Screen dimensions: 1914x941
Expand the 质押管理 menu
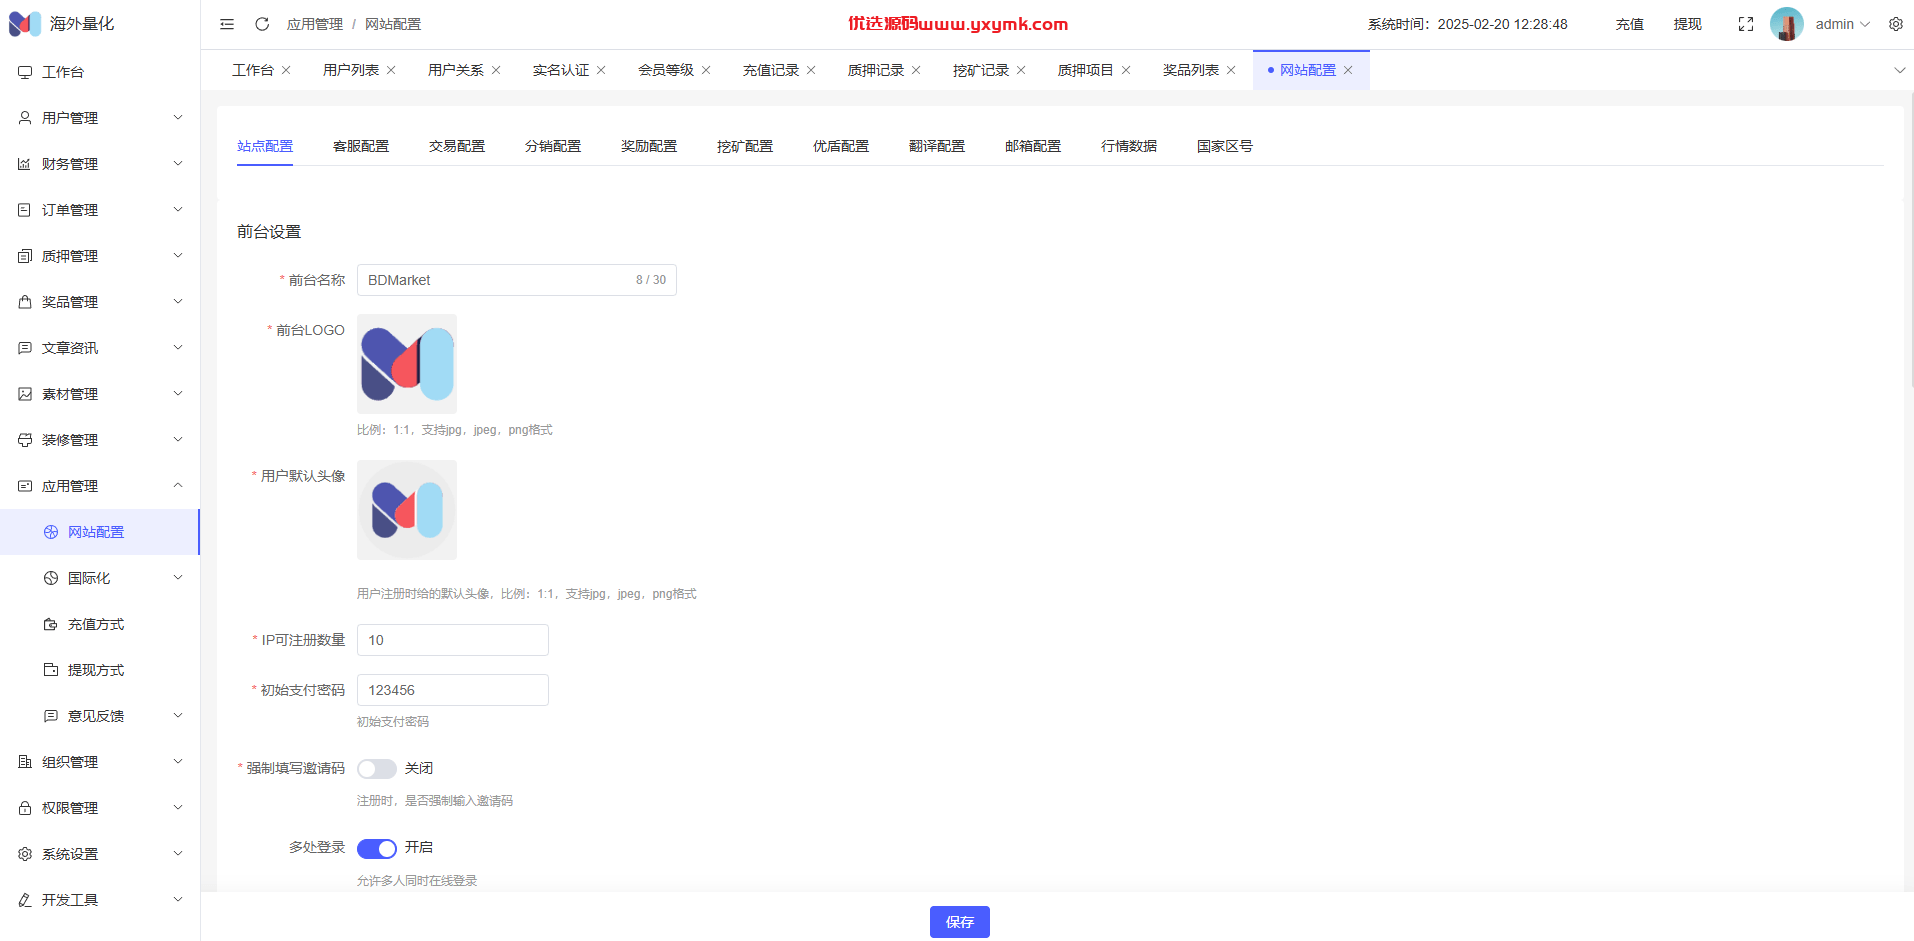point(100,256)
